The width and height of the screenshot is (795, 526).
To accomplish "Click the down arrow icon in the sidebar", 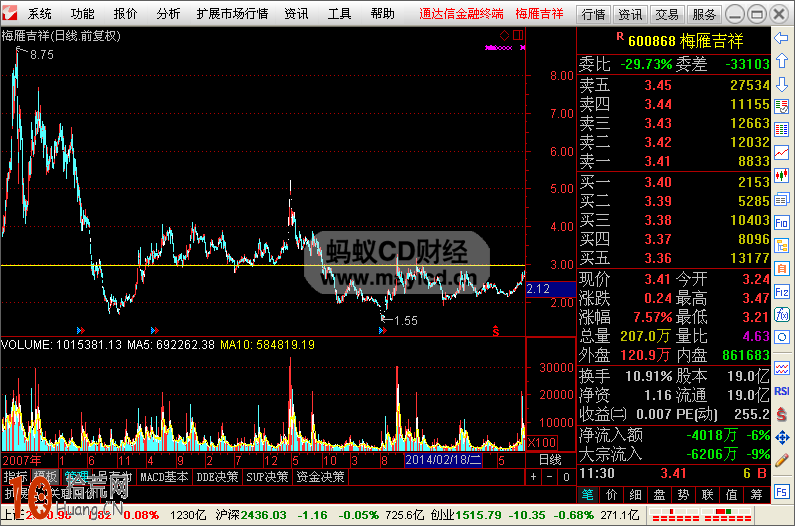I will 781,84.
